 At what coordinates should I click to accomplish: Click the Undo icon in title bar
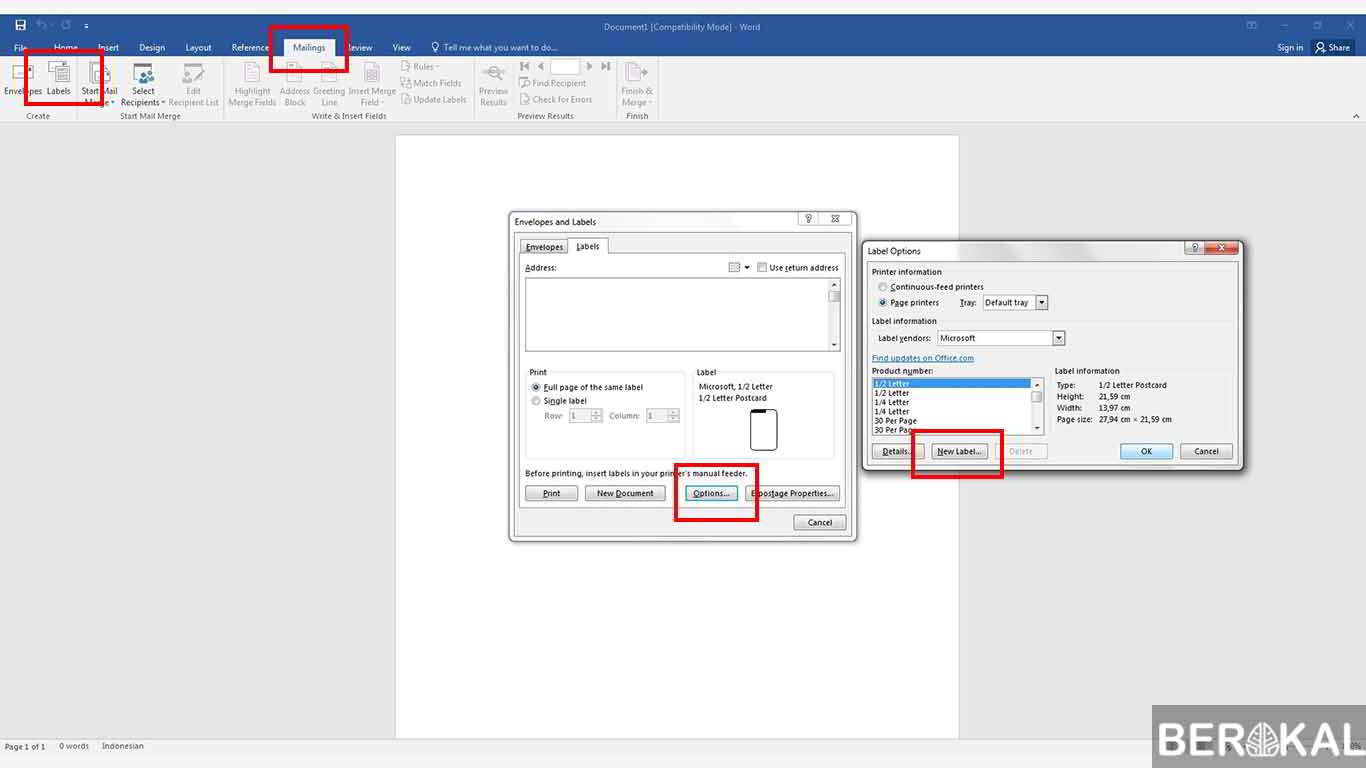[42, 25]
